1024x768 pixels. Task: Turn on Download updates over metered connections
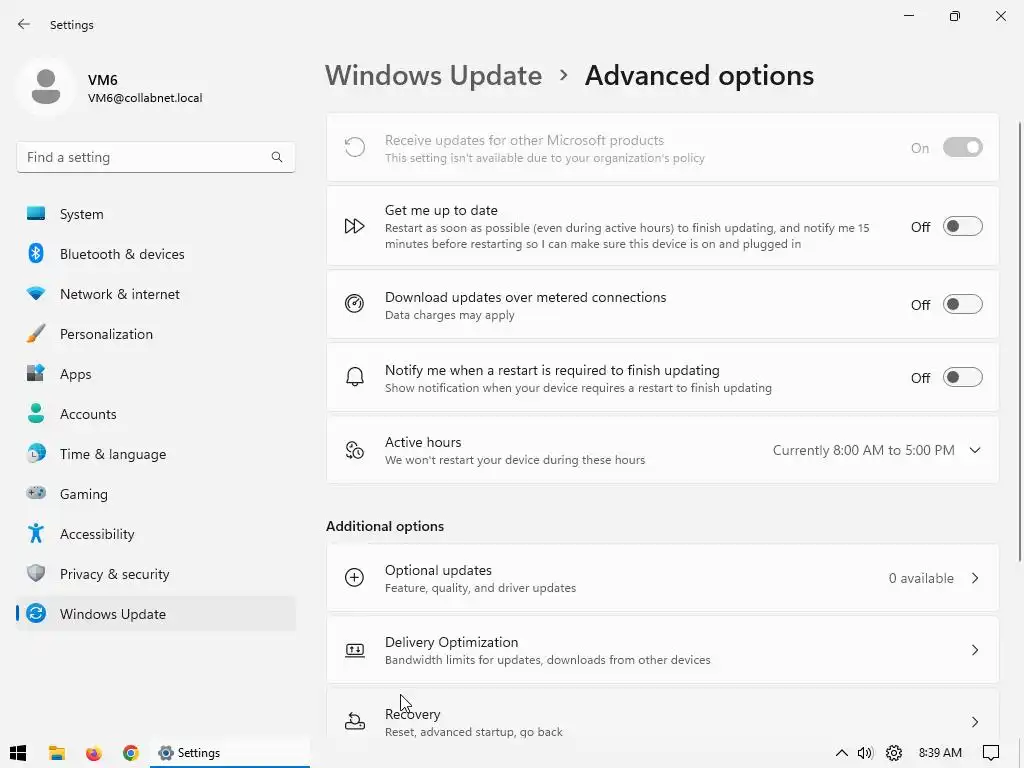point(963,304)
